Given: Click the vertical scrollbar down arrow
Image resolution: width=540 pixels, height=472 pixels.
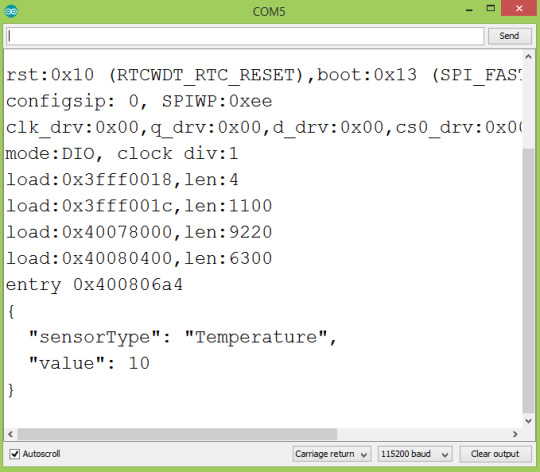Looking at the screenshot, I should (528, 420).
